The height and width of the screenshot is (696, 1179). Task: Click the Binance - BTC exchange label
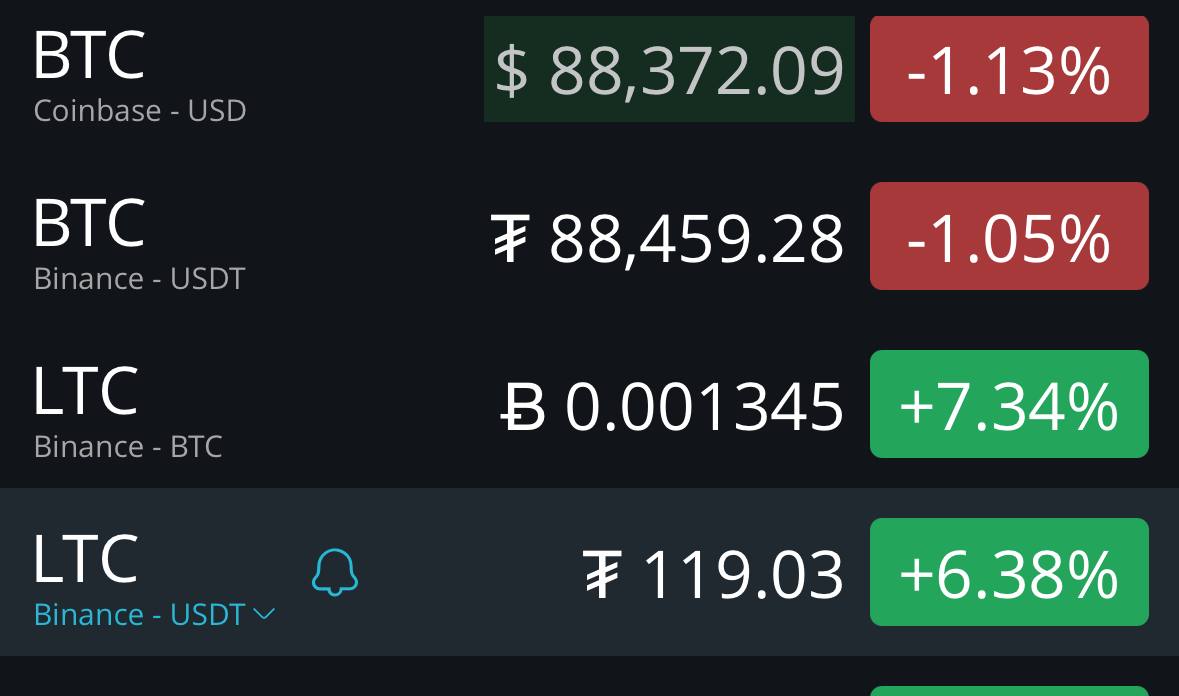click(128, 447)
